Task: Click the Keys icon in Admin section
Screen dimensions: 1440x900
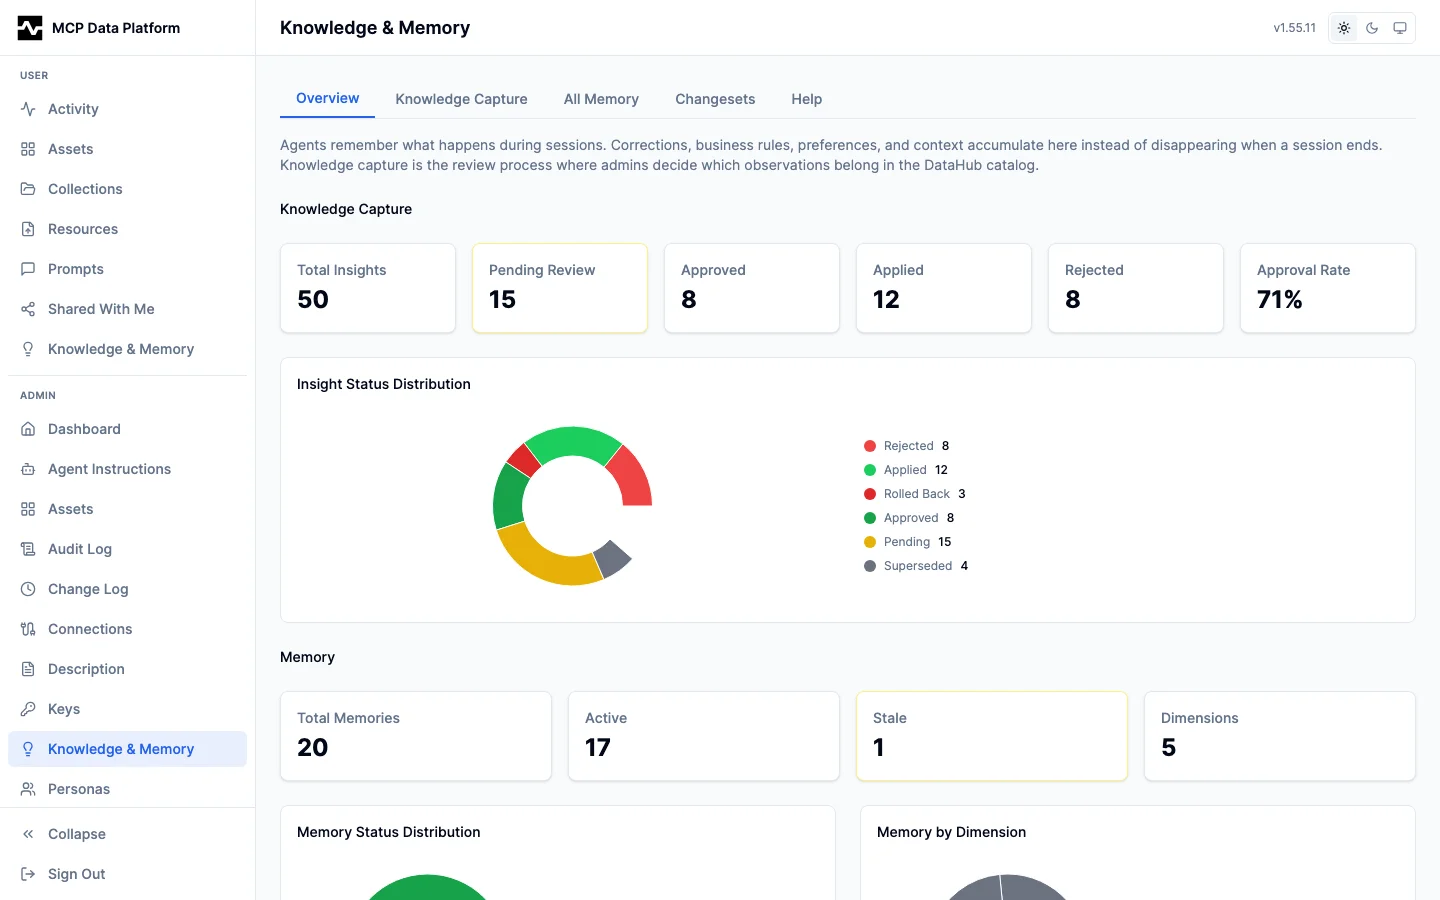Action: coord(28,709)
